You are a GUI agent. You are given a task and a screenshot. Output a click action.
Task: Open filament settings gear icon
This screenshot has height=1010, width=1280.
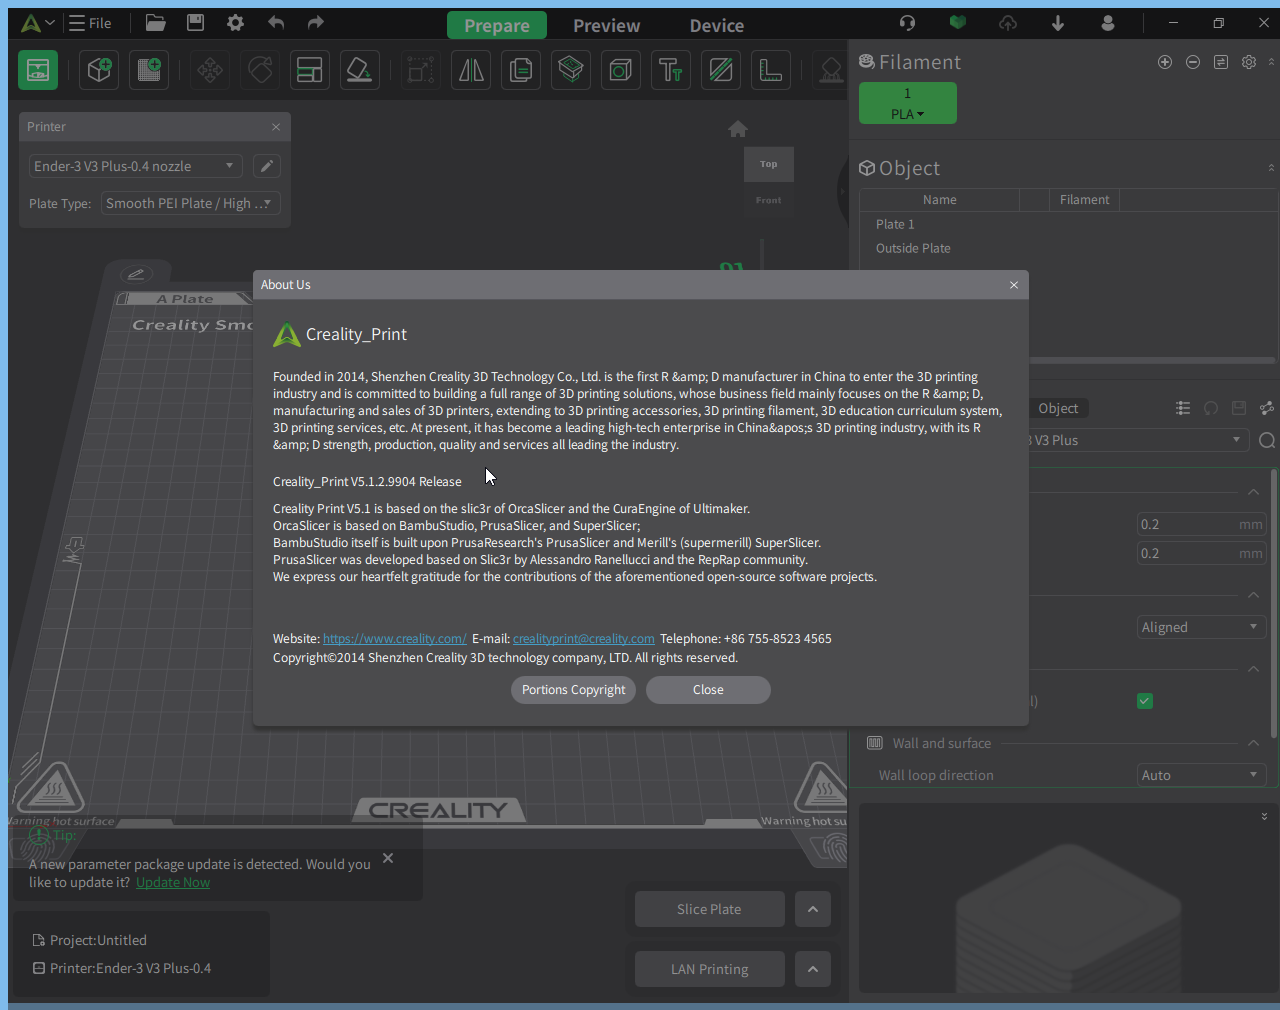coord(1249,62)
